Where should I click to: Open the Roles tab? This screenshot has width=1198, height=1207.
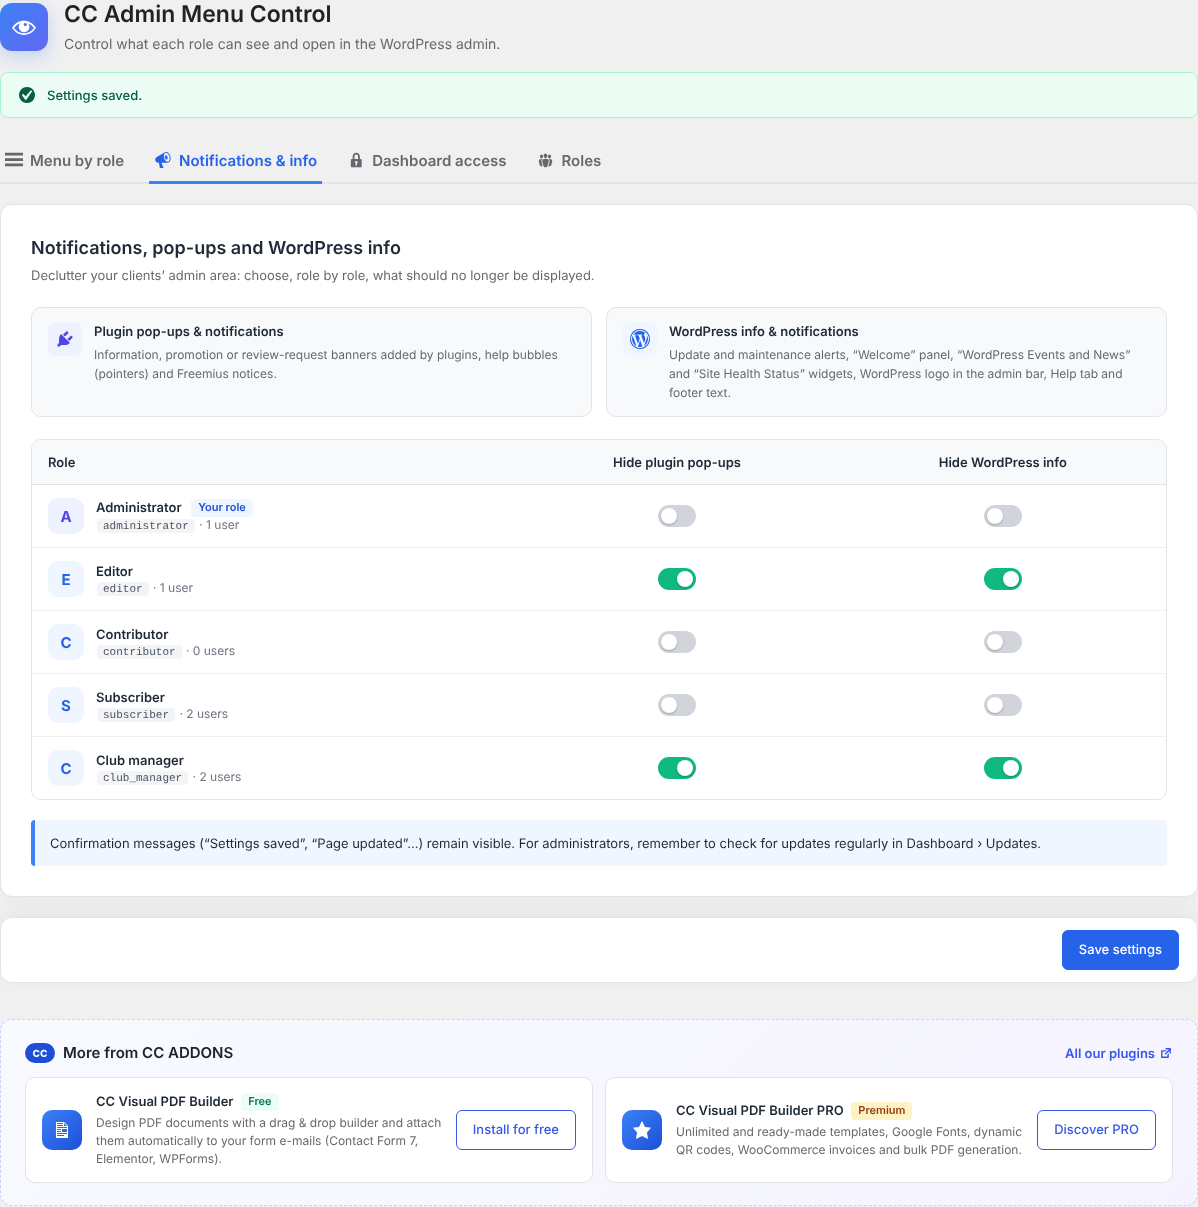pyautogui.click(x=570, y=161)
